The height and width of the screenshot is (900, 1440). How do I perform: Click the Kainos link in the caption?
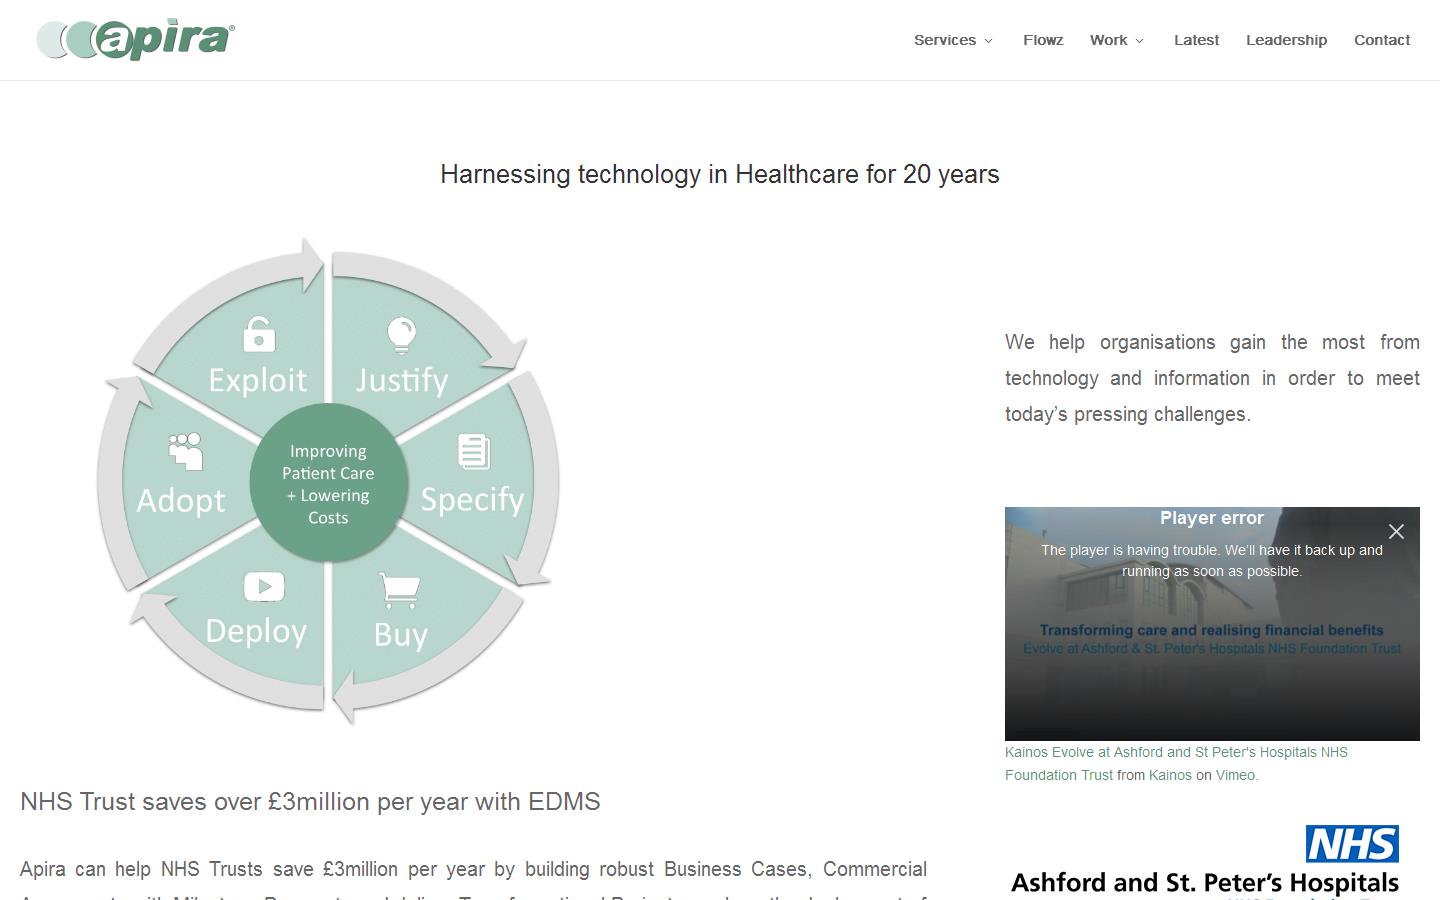[1171, 775]
